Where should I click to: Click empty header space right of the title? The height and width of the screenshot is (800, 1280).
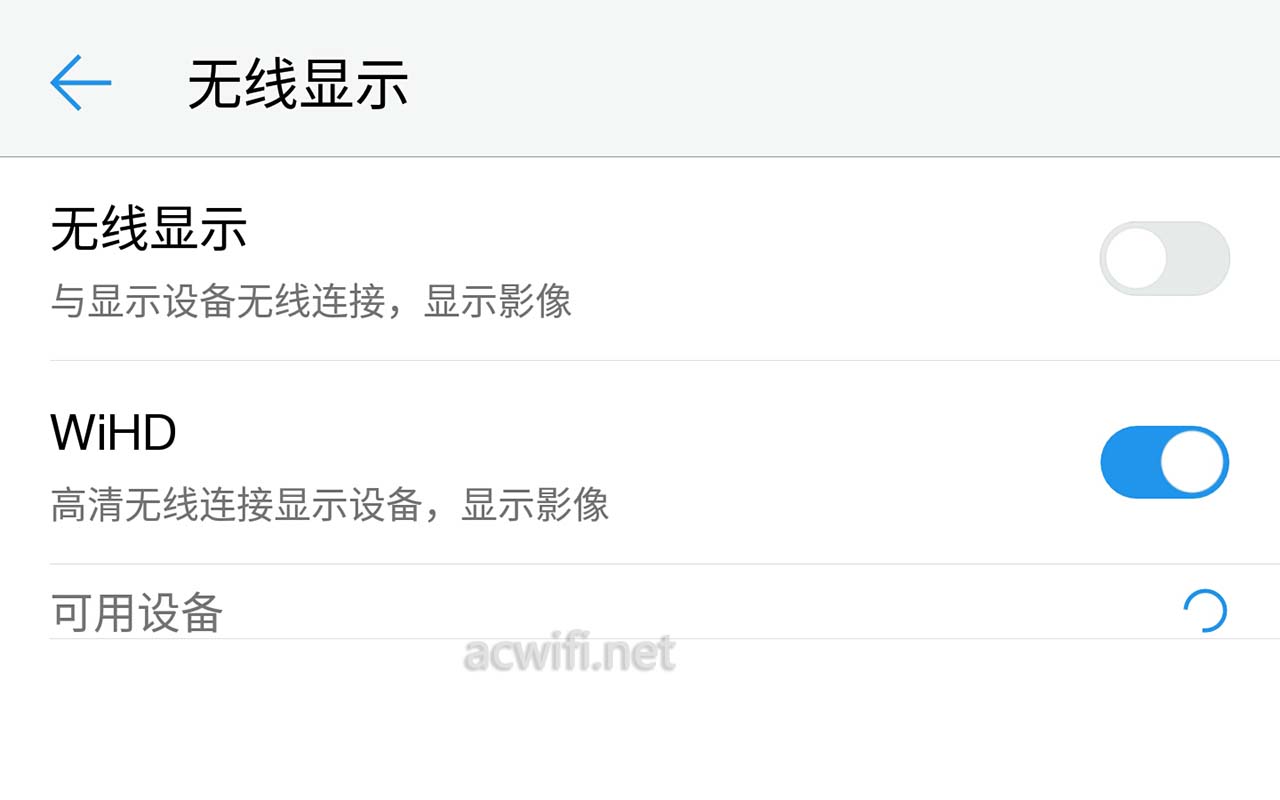(840, 80)
